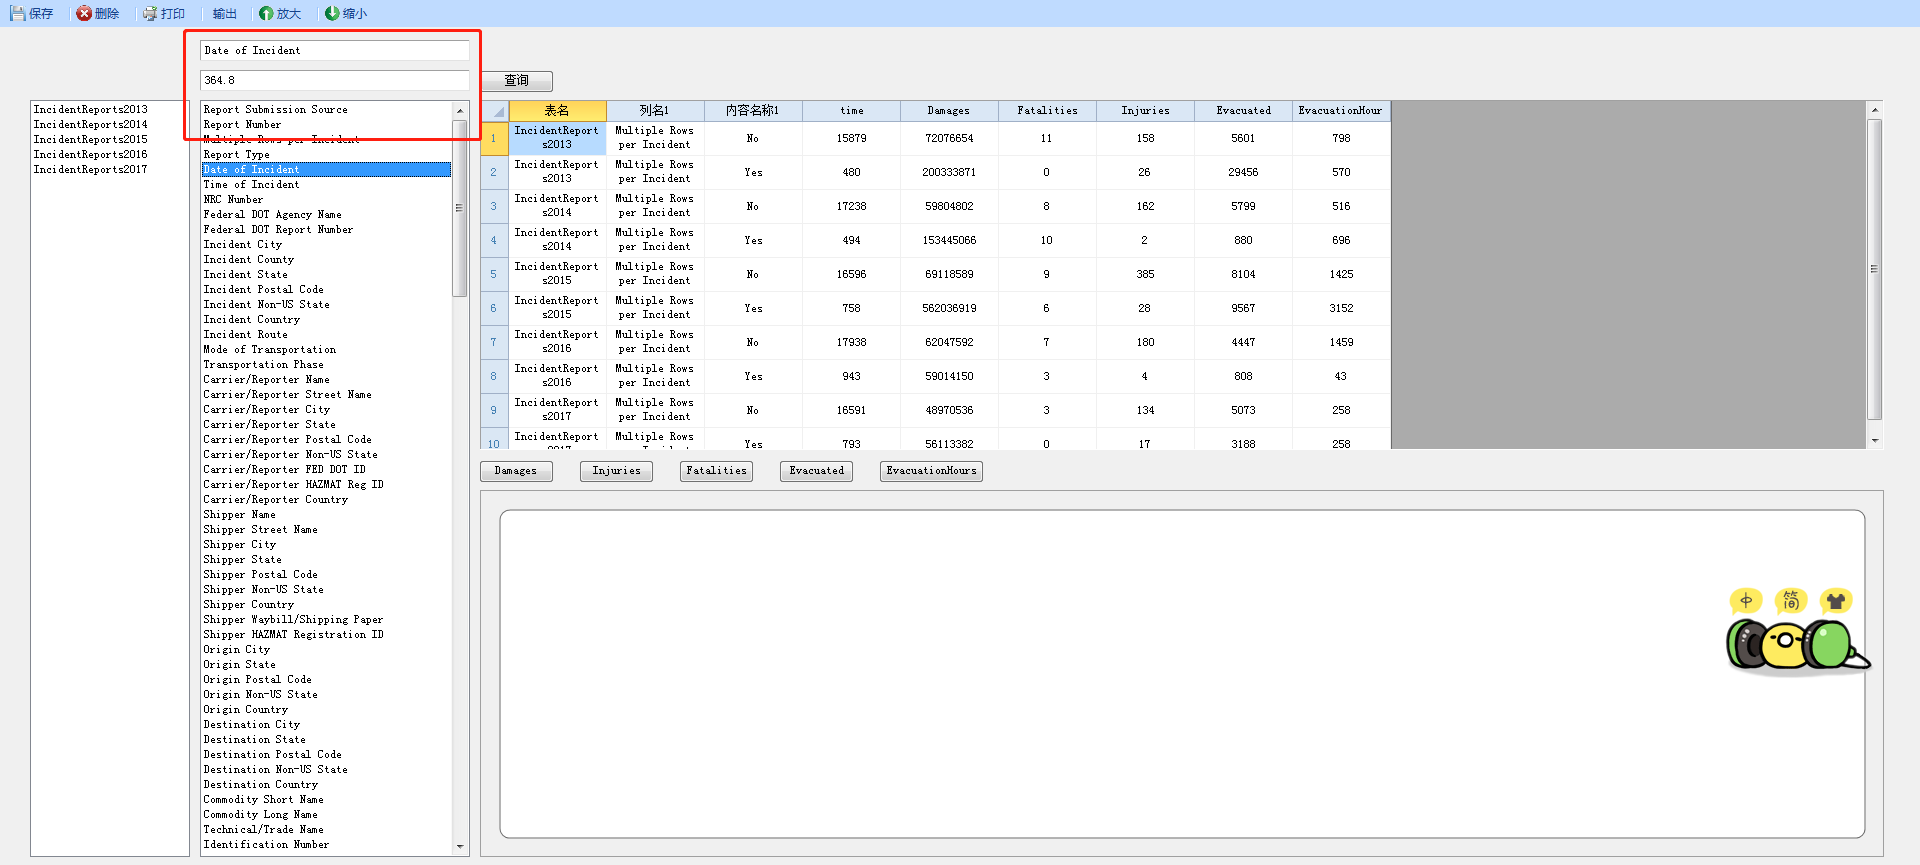
Task: Click the 打印 print toolbar button
Action: tap(164, 13)
